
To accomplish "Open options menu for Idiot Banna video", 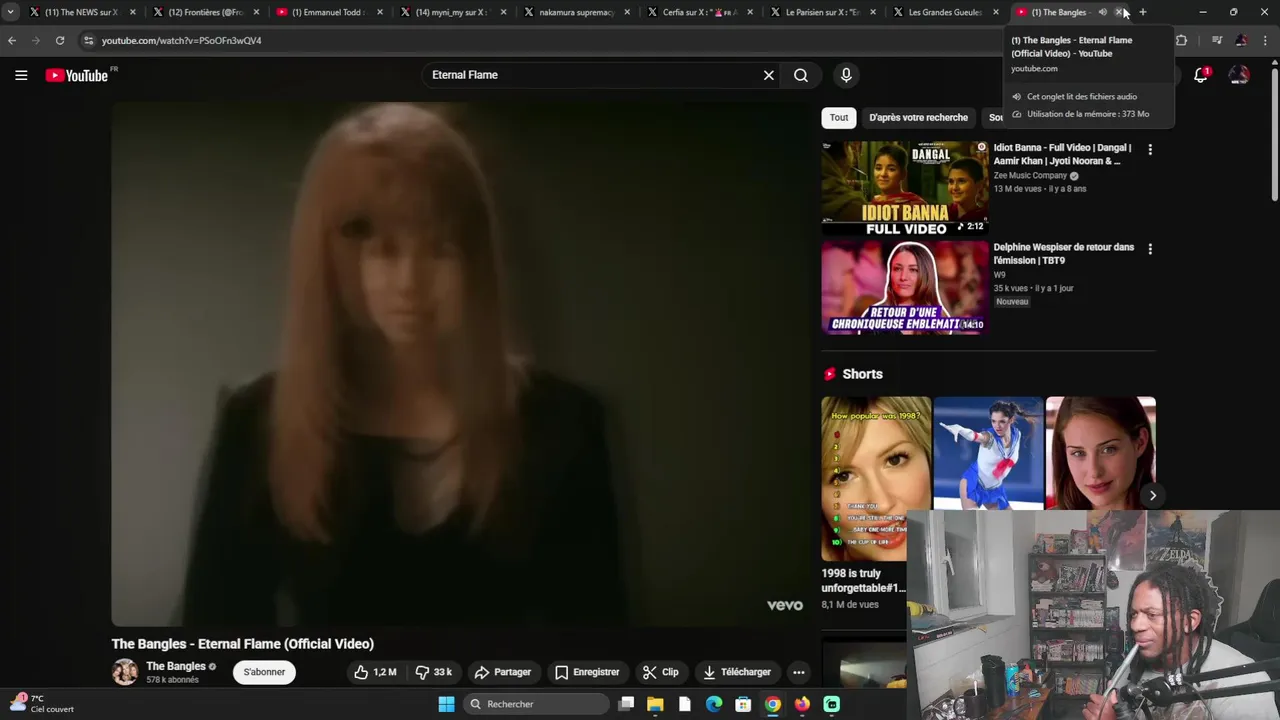I will [1150, 149].
